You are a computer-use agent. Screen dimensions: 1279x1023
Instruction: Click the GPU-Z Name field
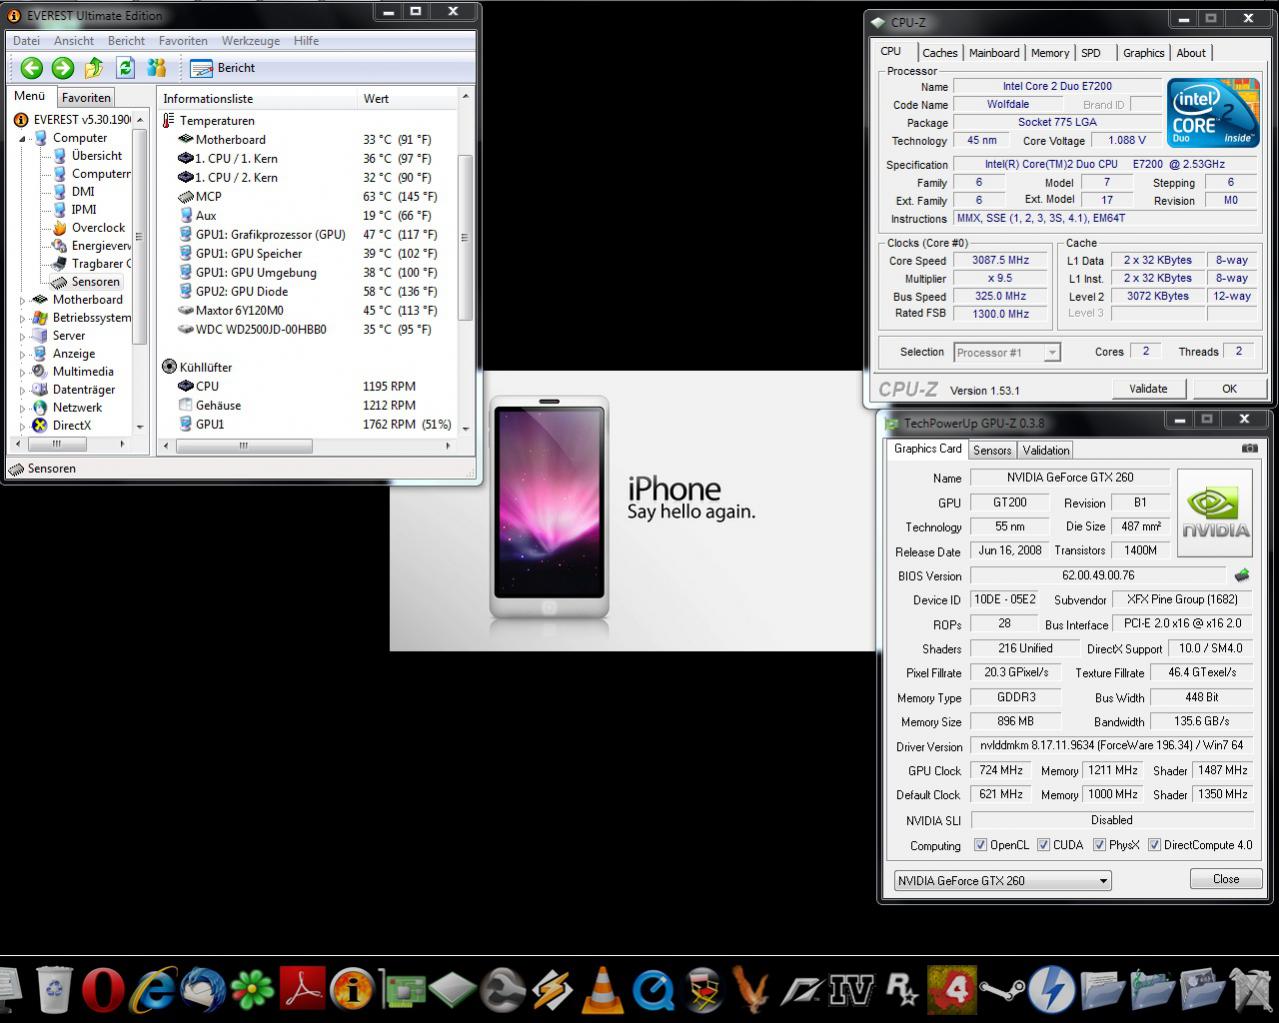point(1070,478)
